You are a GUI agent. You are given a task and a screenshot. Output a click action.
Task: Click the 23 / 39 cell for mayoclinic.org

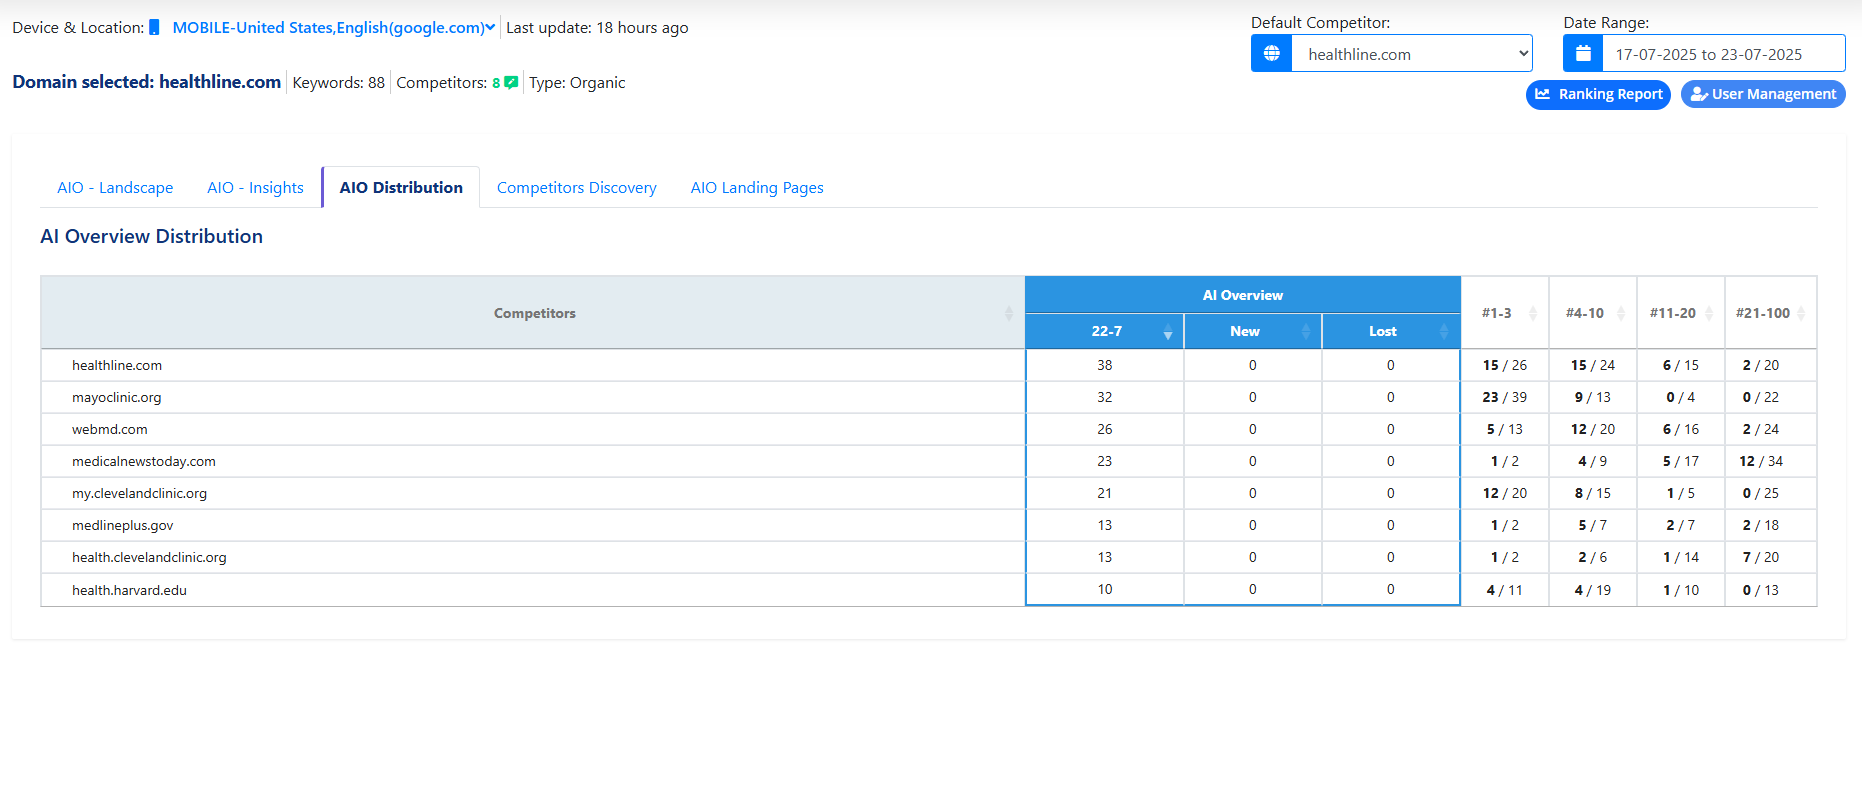[x=1505, y=397]
